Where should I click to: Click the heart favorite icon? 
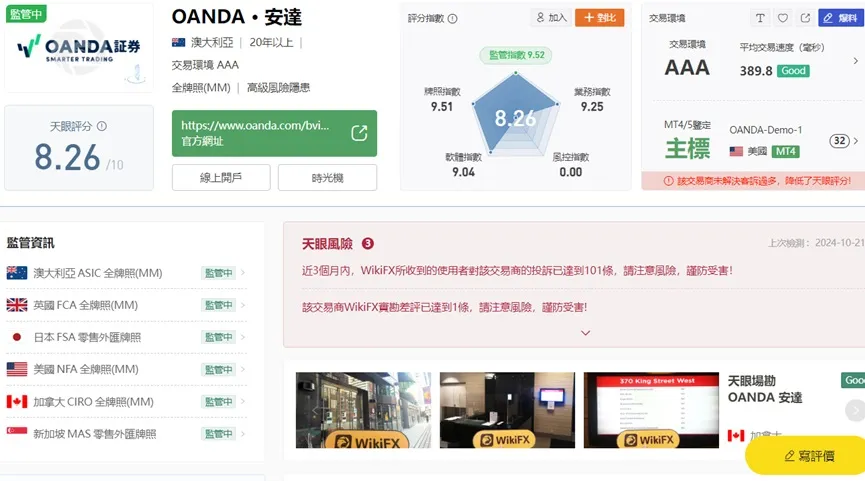point(783,18)
